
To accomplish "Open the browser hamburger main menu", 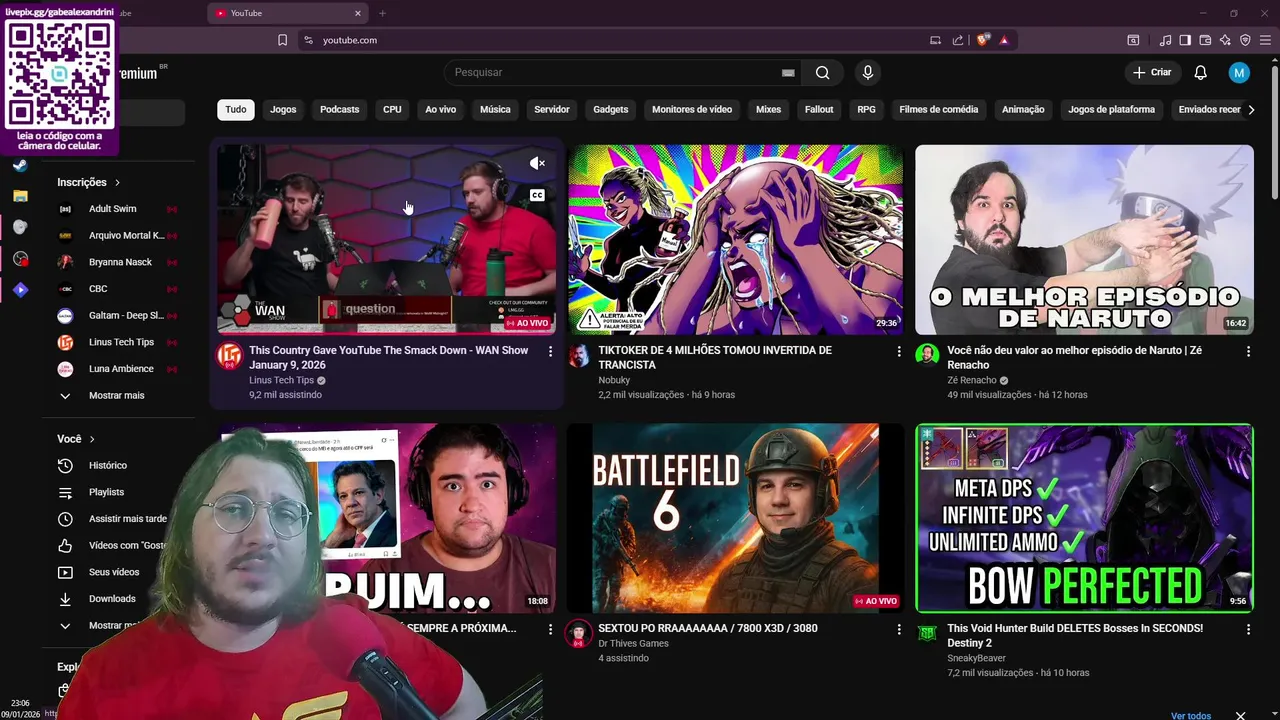I will click(1265, 40).
